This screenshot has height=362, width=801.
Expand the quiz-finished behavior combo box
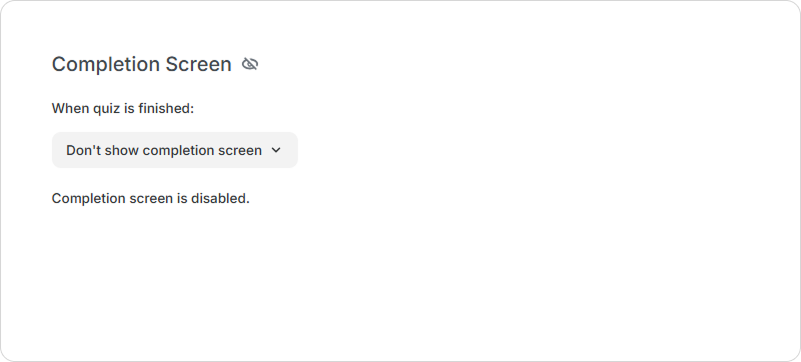click(175, 150)
